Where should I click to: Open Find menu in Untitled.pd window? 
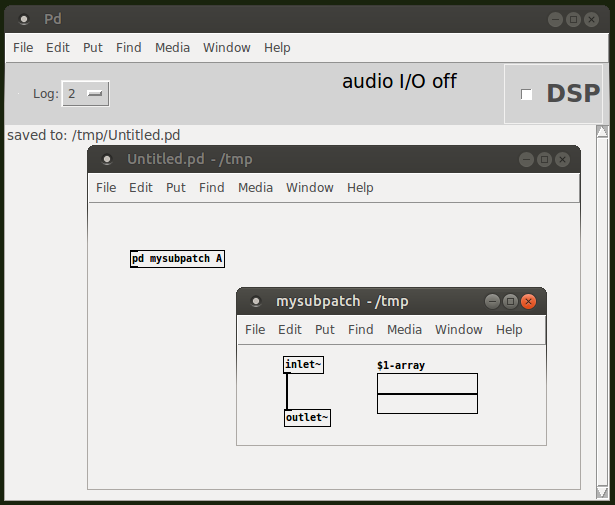211,187
